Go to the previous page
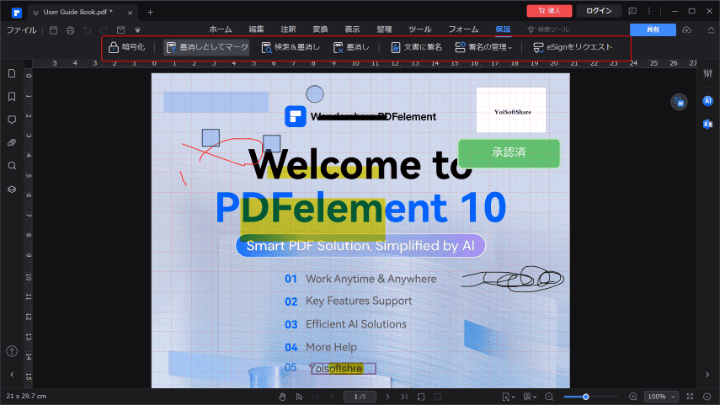The width and height of the screenshot is (720, 405). tap(332, 397)
